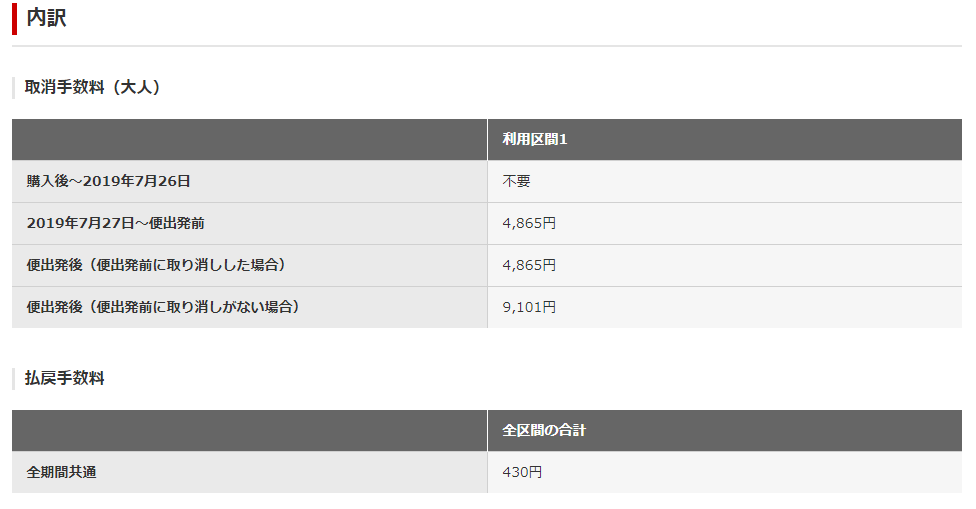This screenshot has height=509, width=976.
Task: Click the 利用区間1 column header
Action: pos(535,139)
